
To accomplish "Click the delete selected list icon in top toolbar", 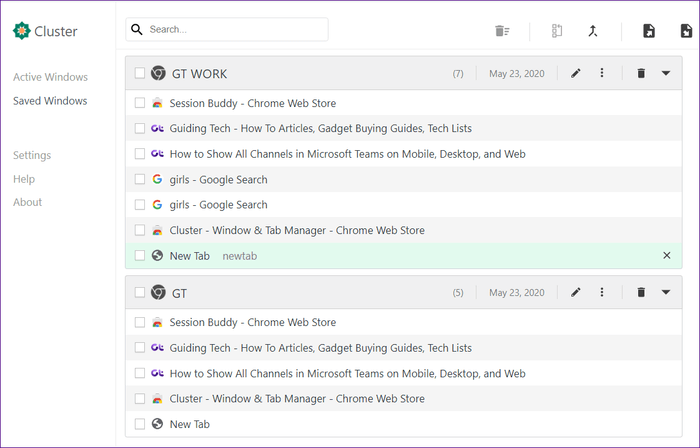I will click(x=502, y=31).
